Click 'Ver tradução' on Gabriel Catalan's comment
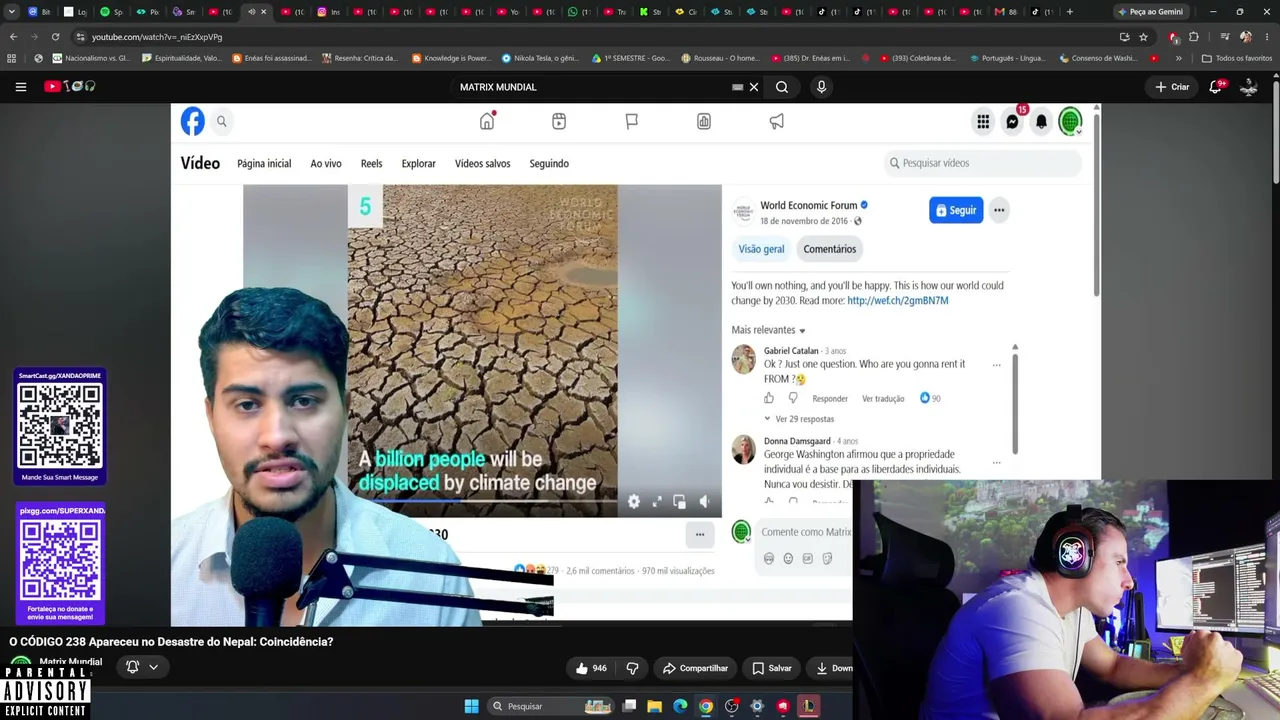This screenshot has height=720, width=1280. pyautogui.click(x=883, y=399)
